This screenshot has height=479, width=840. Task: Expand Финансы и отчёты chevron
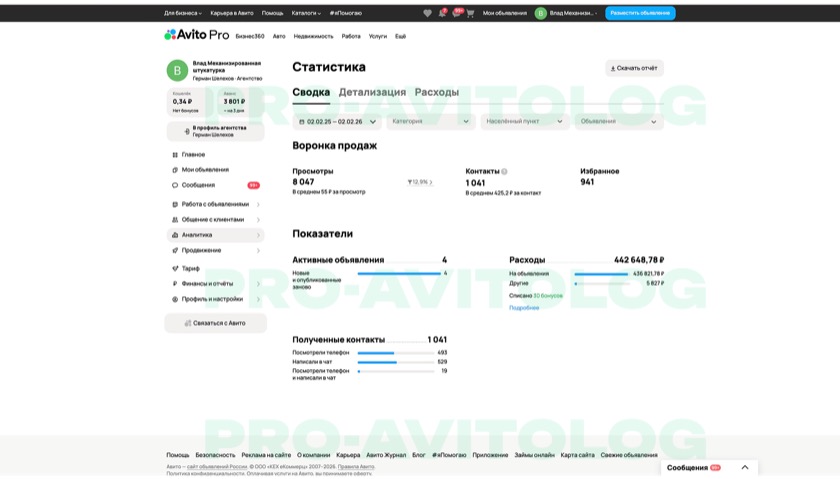(258, 284)
